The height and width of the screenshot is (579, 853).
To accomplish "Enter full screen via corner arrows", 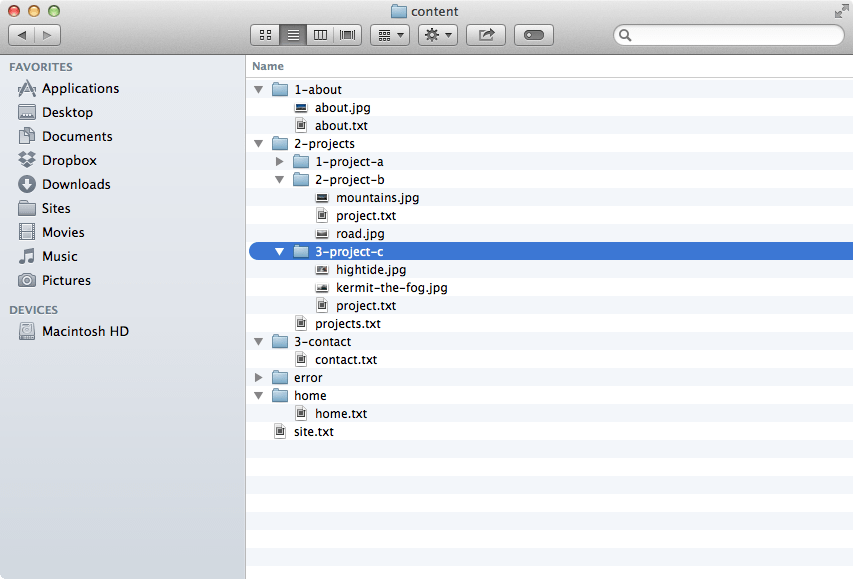I will (841, 11).
